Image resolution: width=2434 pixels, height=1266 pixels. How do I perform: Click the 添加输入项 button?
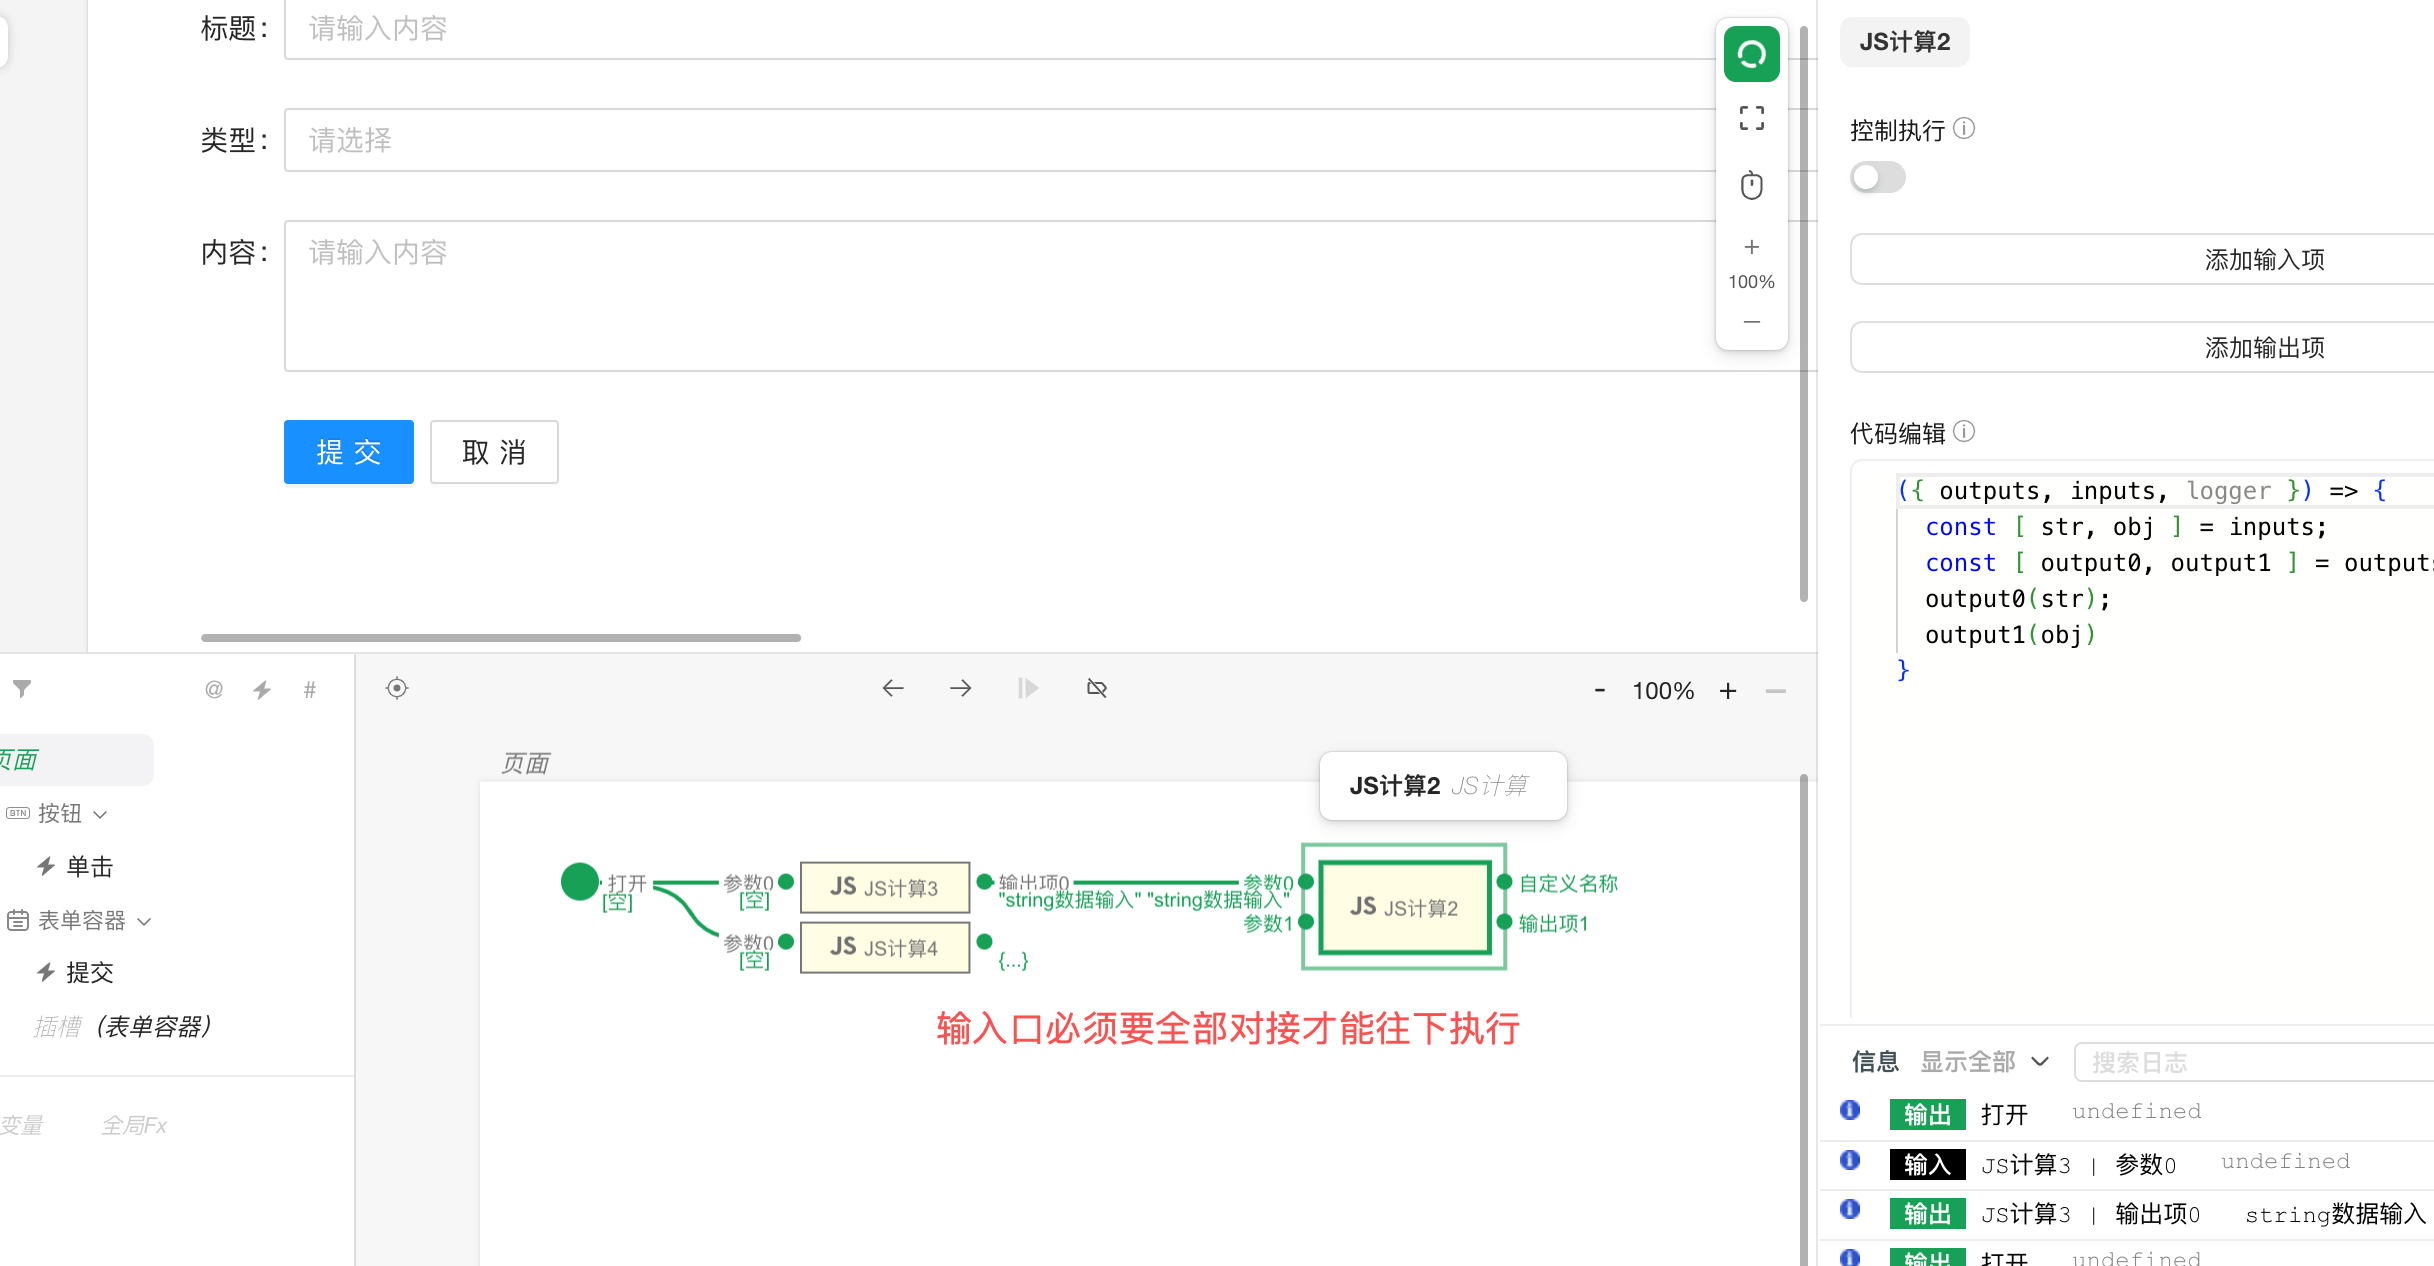pyautogui.click(x=2264, y=260)
